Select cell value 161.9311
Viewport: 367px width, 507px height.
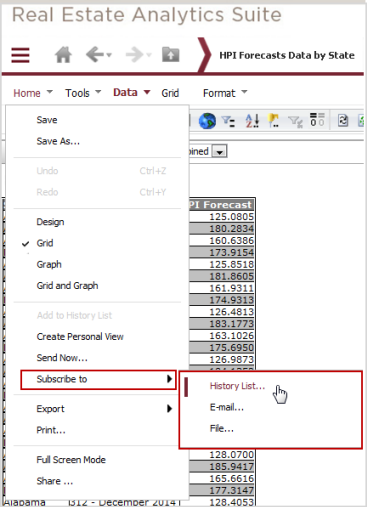click(231, 288)
